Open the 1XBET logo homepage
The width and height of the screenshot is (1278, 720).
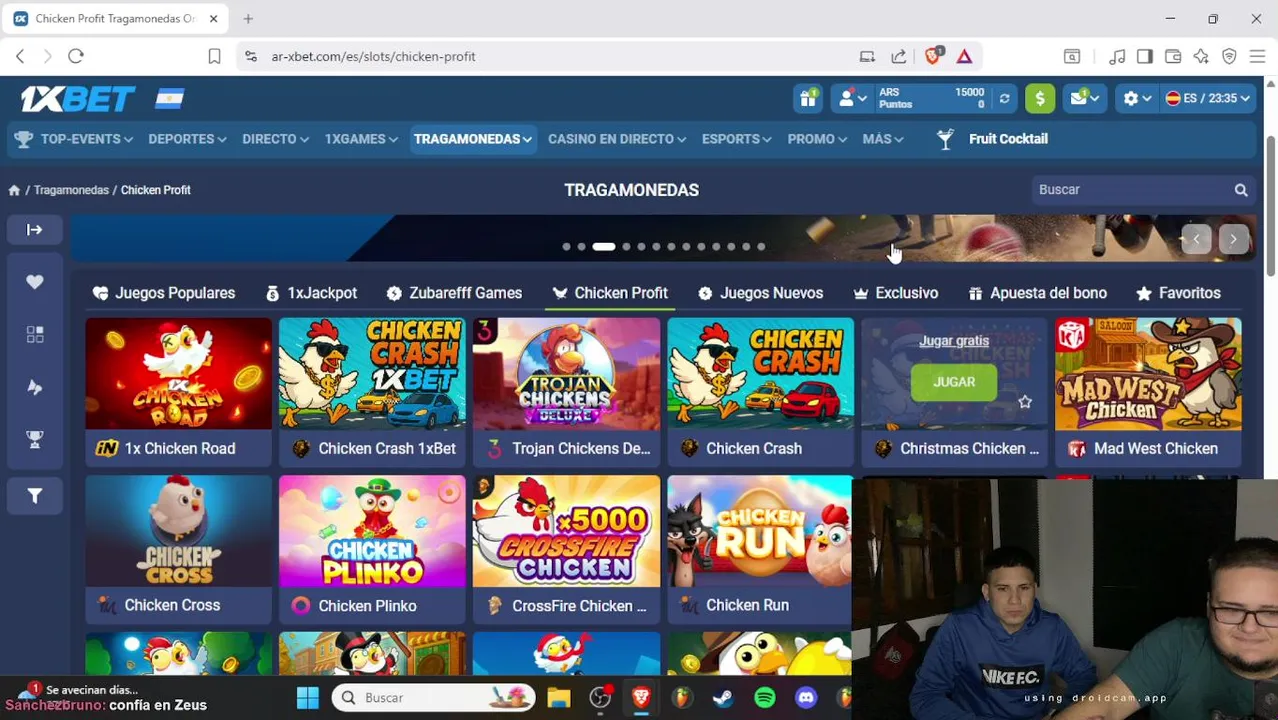78,99
